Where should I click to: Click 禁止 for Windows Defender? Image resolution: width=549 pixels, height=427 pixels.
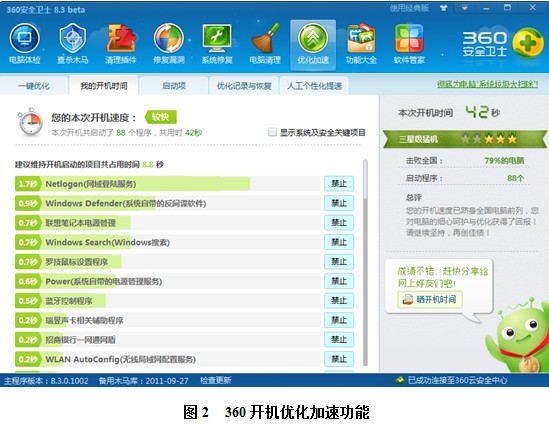click(x=339, y=203)
